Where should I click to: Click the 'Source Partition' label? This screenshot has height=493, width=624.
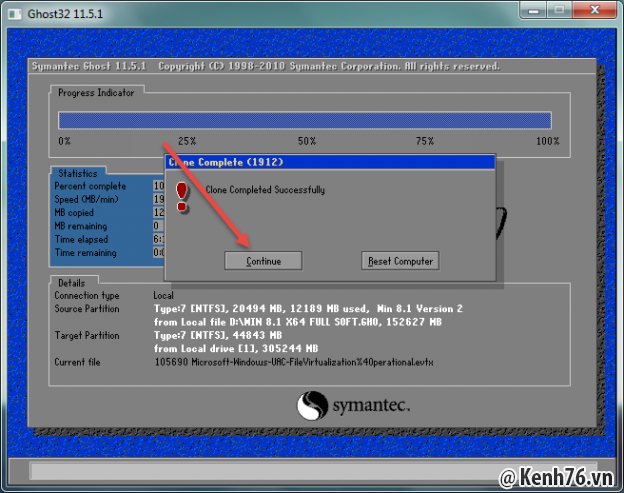tap(87, 309)
